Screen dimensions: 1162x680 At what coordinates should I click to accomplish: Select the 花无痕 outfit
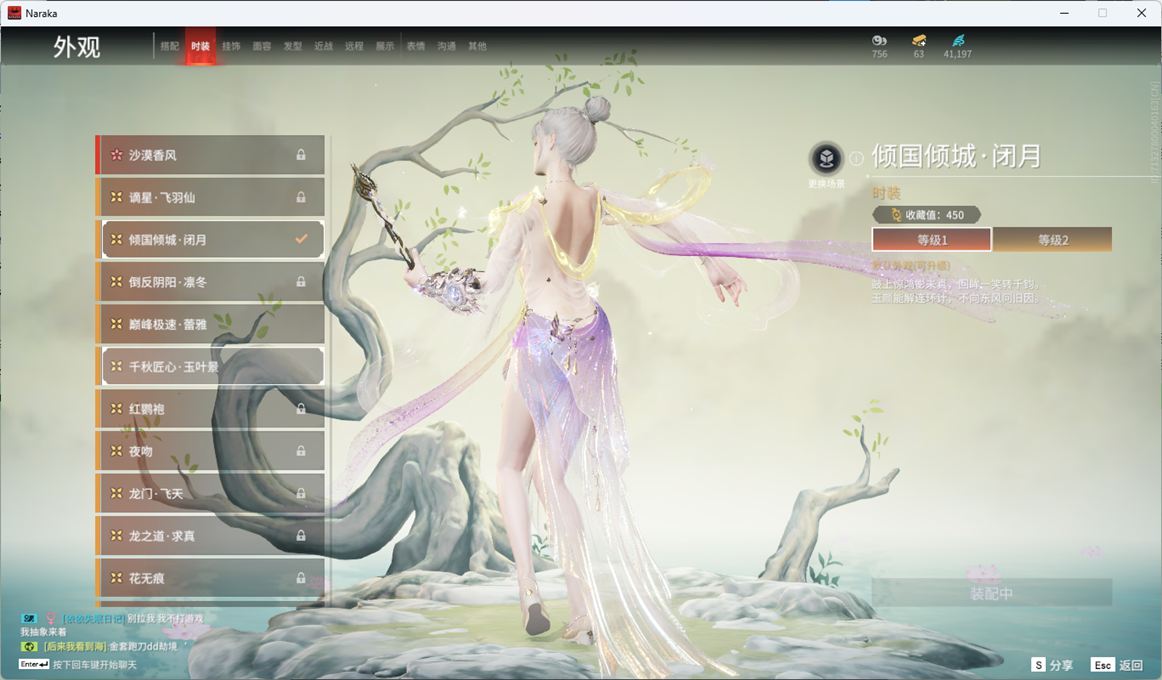(x=210, y=577)
